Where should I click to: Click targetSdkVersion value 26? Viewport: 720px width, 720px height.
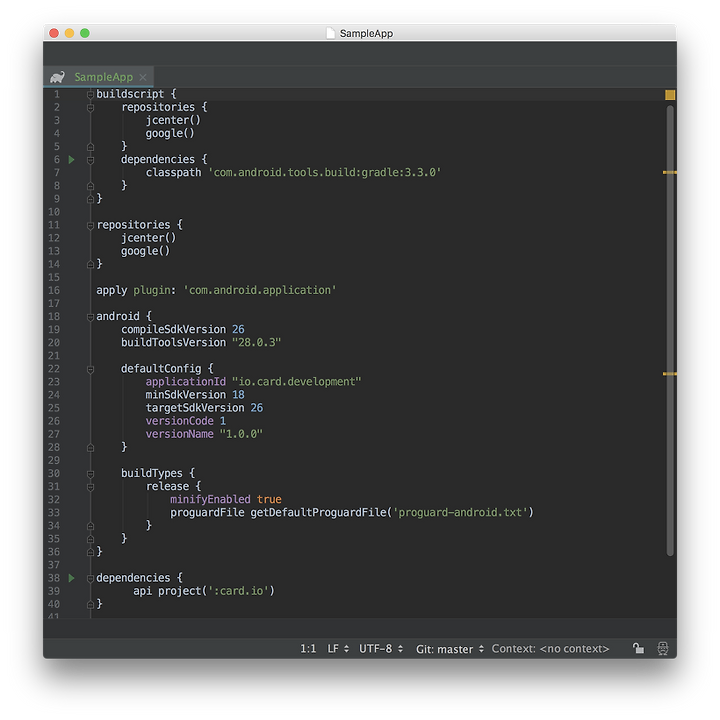point(257,408)
